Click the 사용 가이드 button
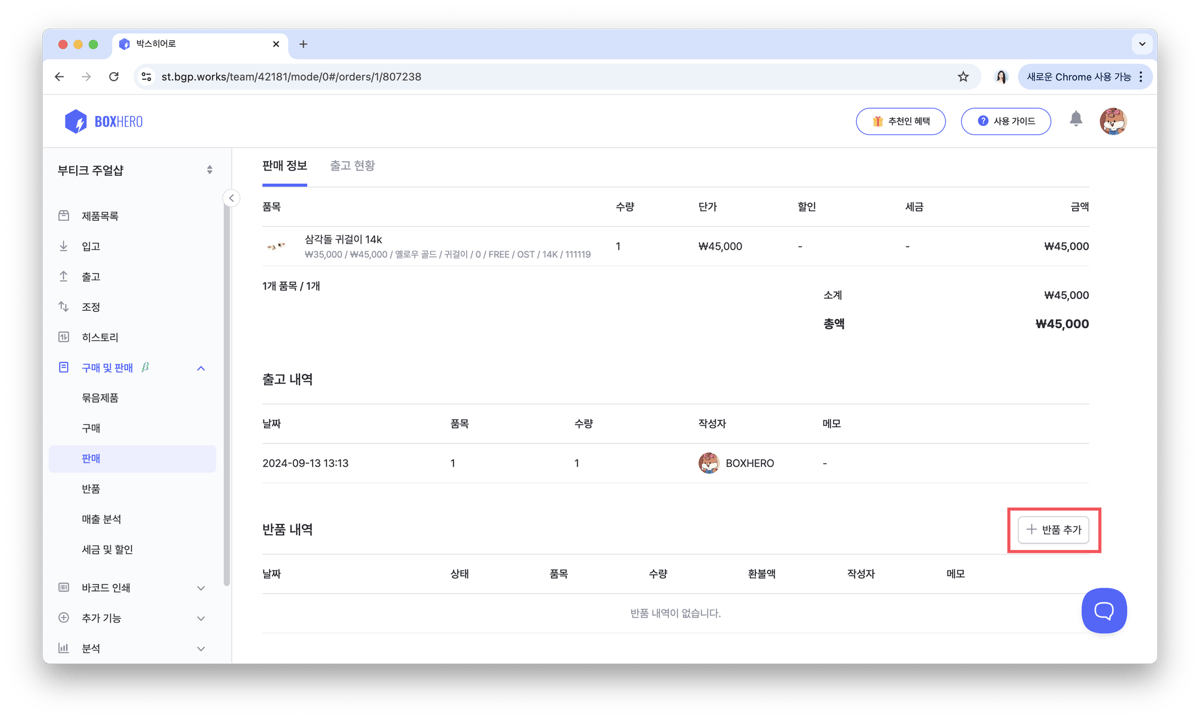The width and height of the screenshot is (1200, 720). coord(1005,121)
